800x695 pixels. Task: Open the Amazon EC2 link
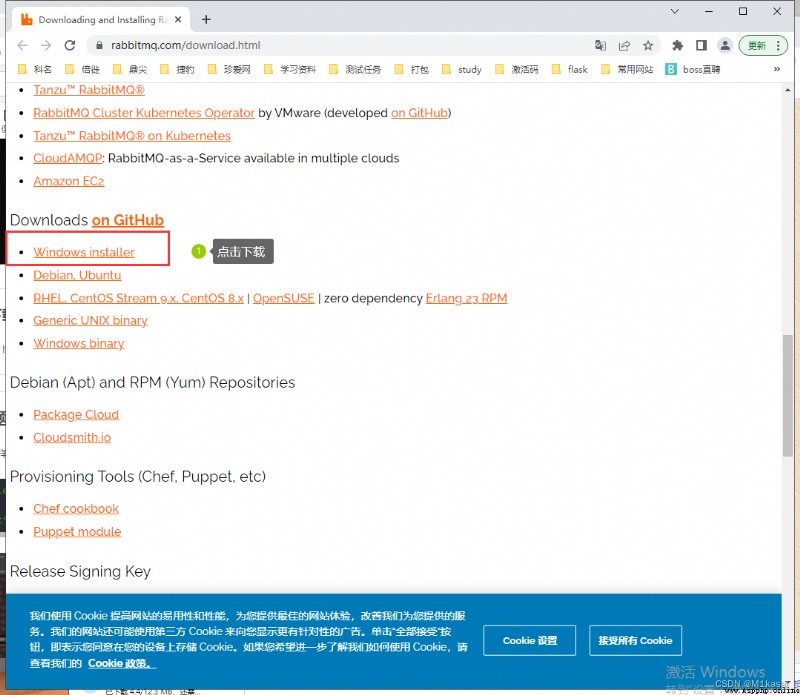68,181
